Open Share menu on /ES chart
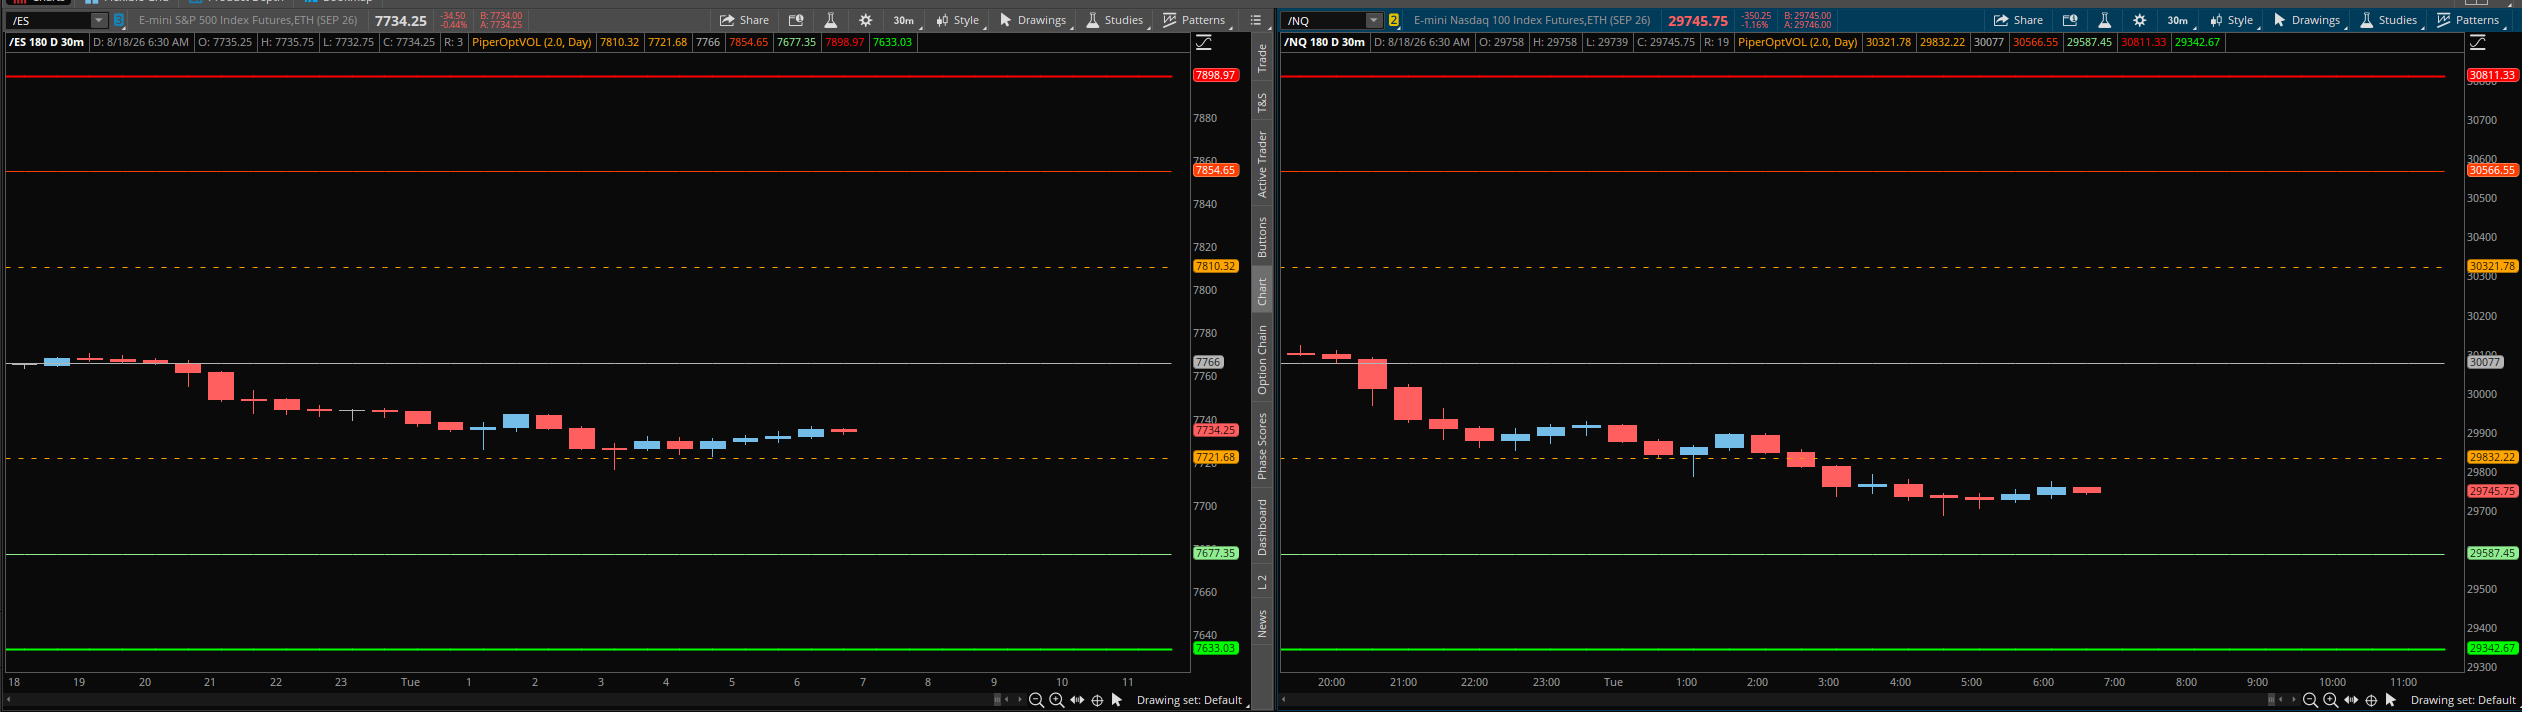 744,20
